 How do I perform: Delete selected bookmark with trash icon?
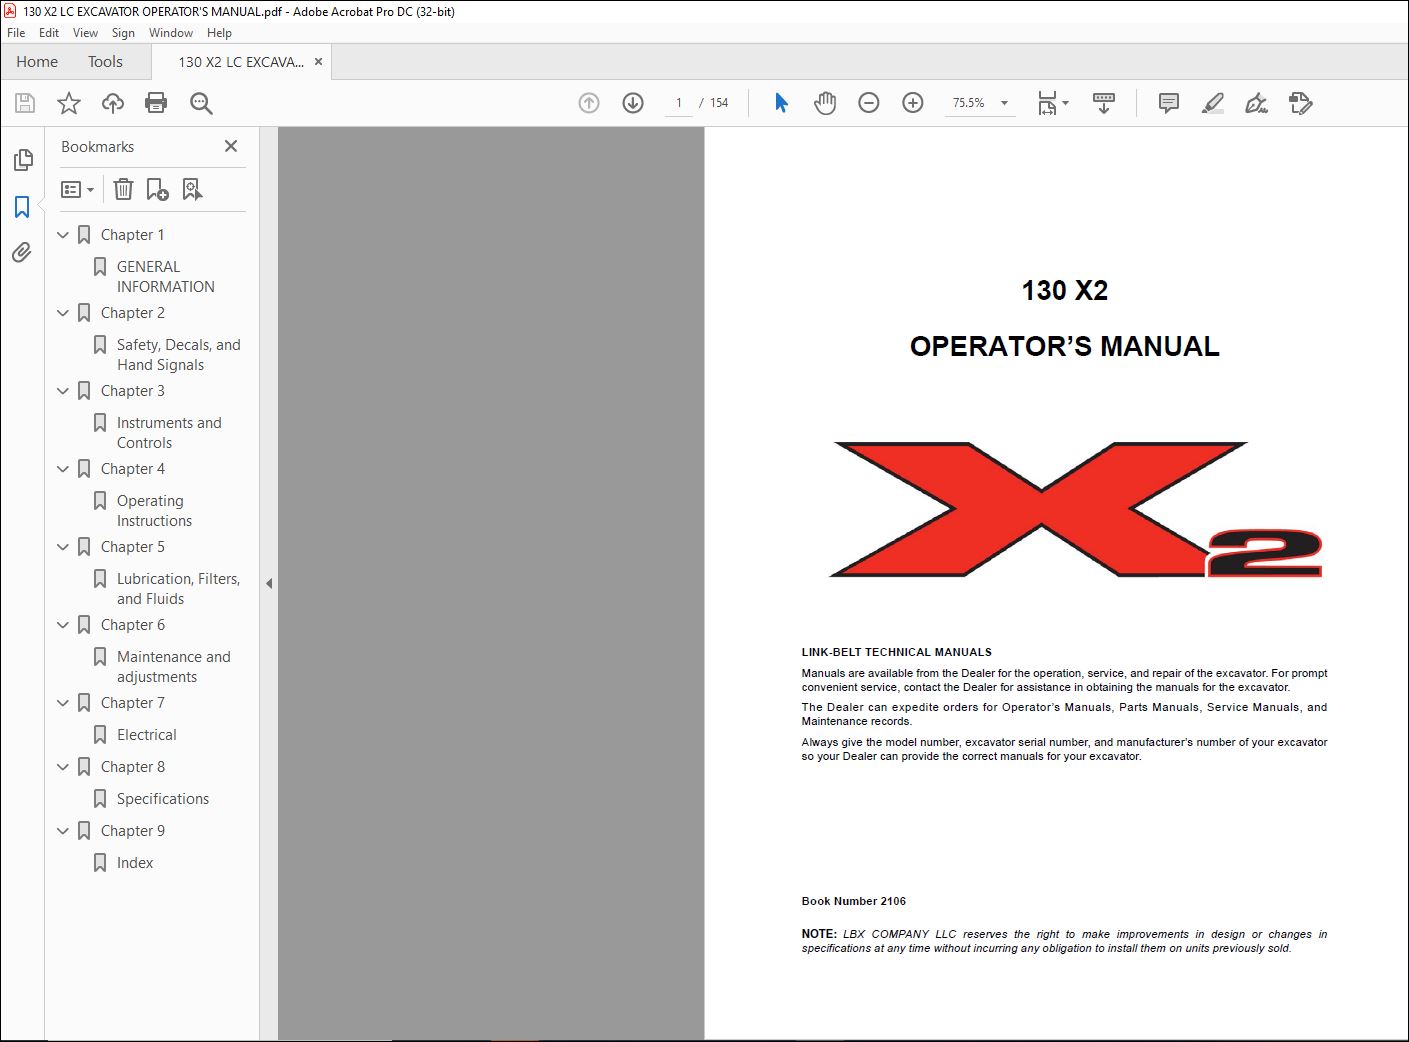click(123, 189)
